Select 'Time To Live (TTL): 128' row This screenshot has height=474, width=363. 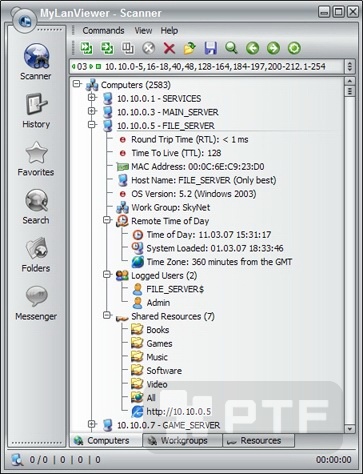coord(176,153)
